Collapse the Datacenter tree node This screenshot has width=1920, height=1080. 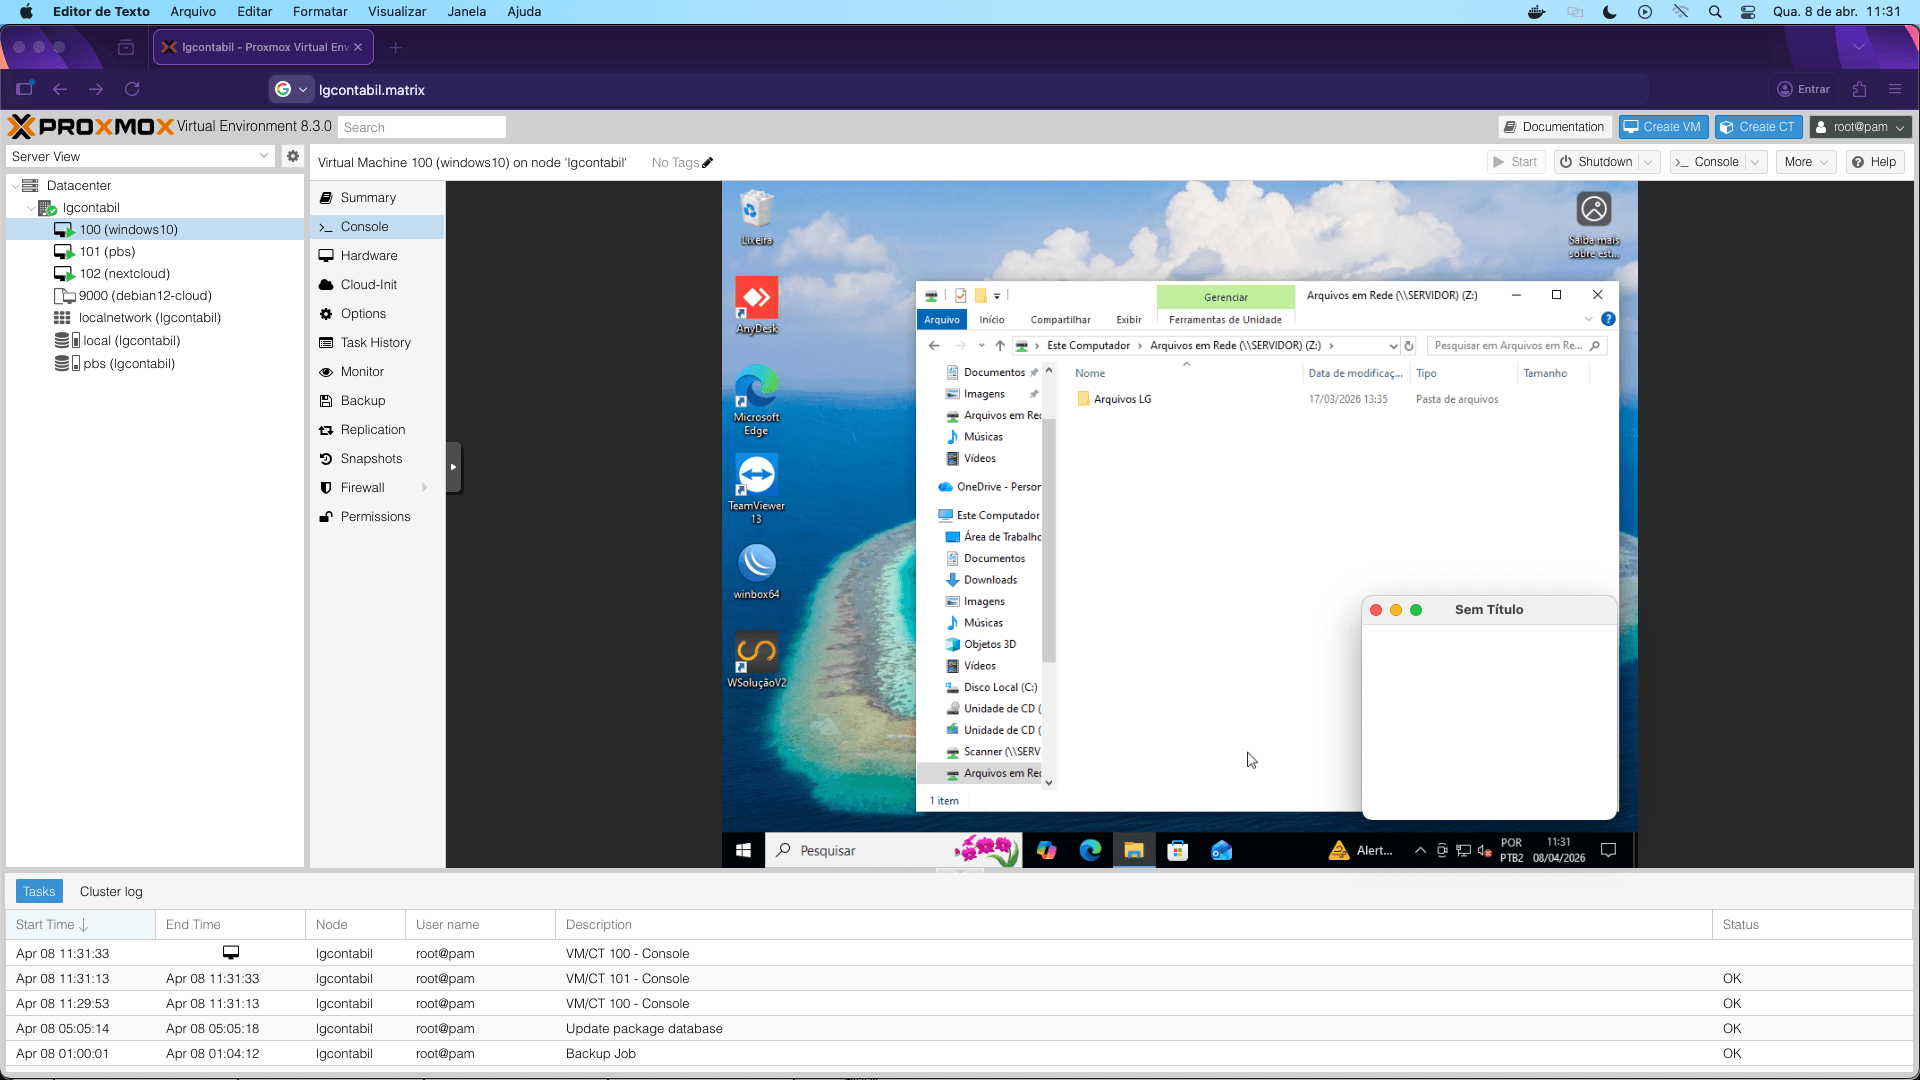(15, 186)
